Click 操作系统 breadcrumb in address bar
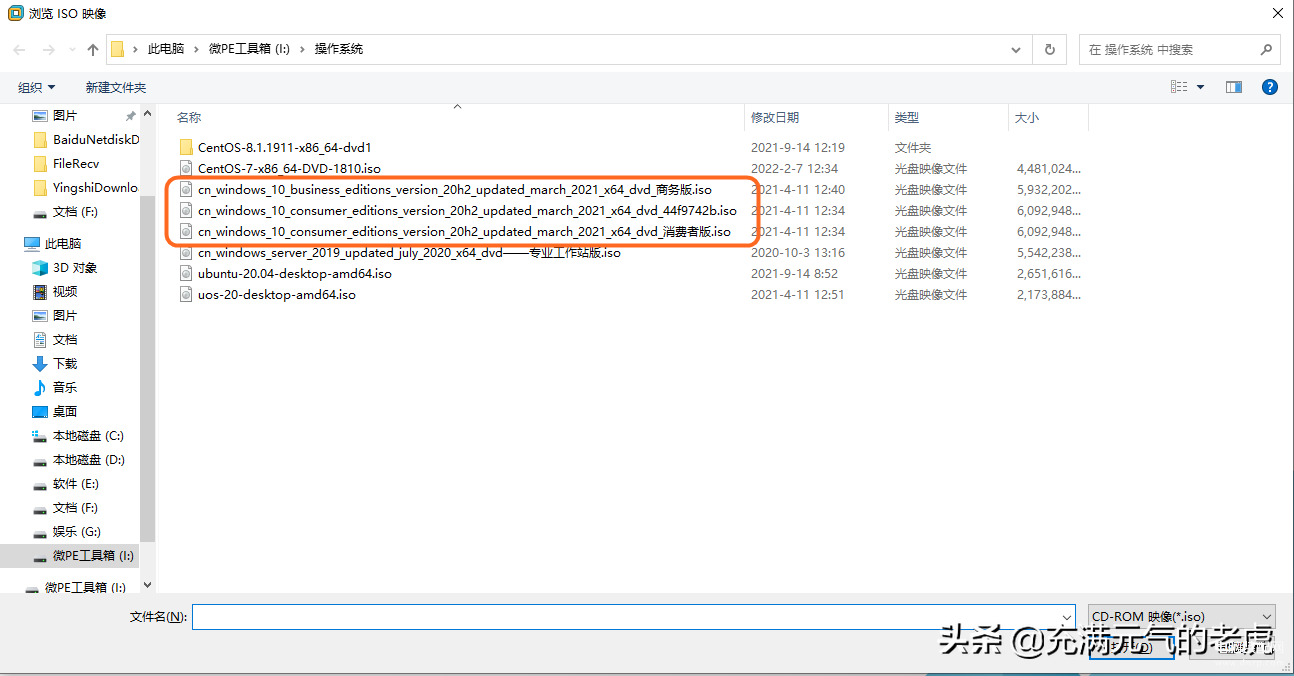Image resolution: width=1294 pixels, height=676 pixels. (339, 49)
